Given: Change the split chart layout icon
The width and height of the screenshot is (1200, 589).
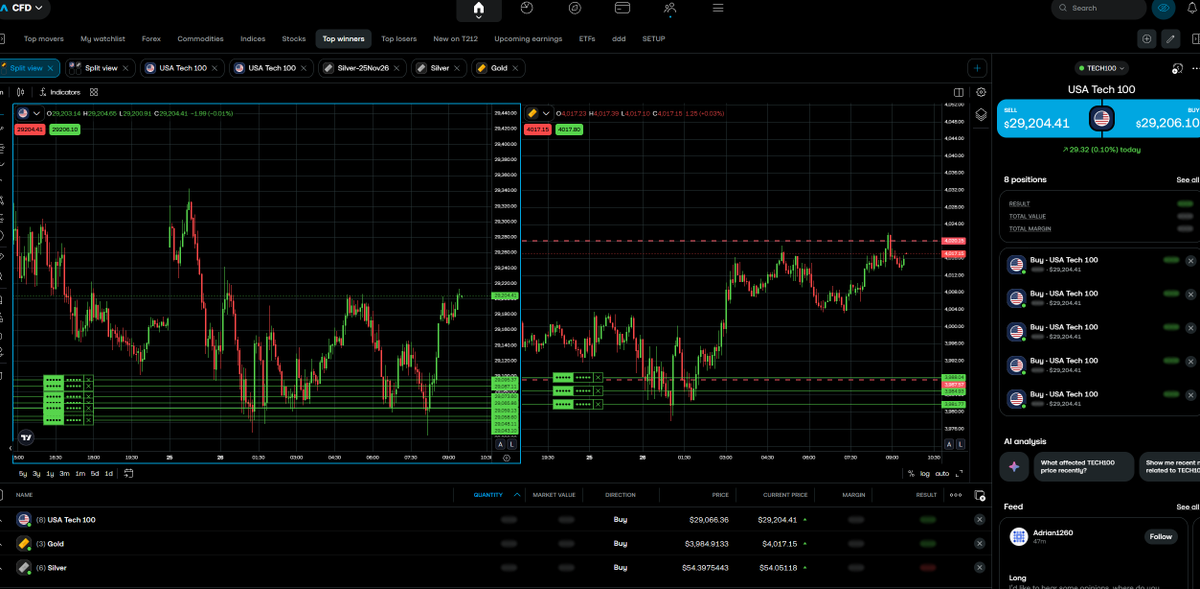Looking at the screenshot, I should click(958, 92).
